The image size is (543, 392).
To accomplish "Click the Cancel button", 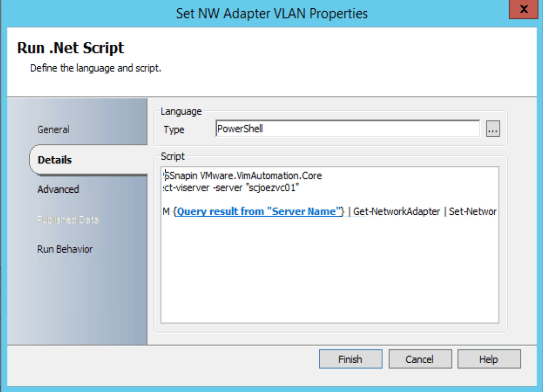I will click(420, 359).
